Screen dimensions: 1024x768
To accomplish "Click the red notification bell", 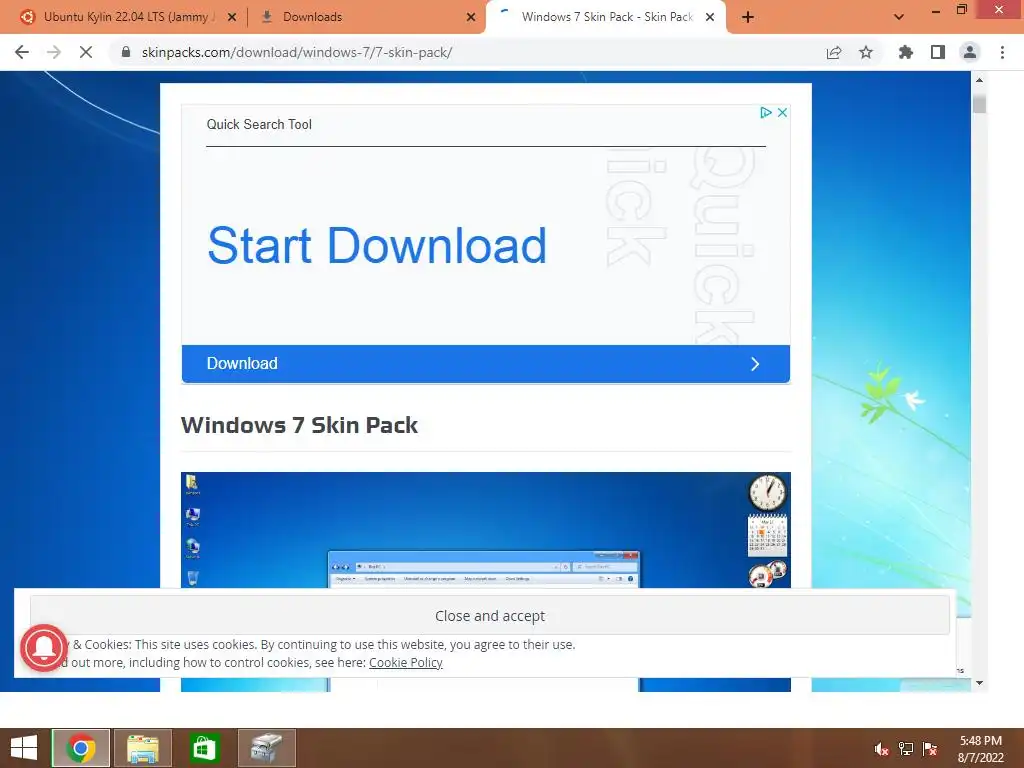I will pos(44,648).
